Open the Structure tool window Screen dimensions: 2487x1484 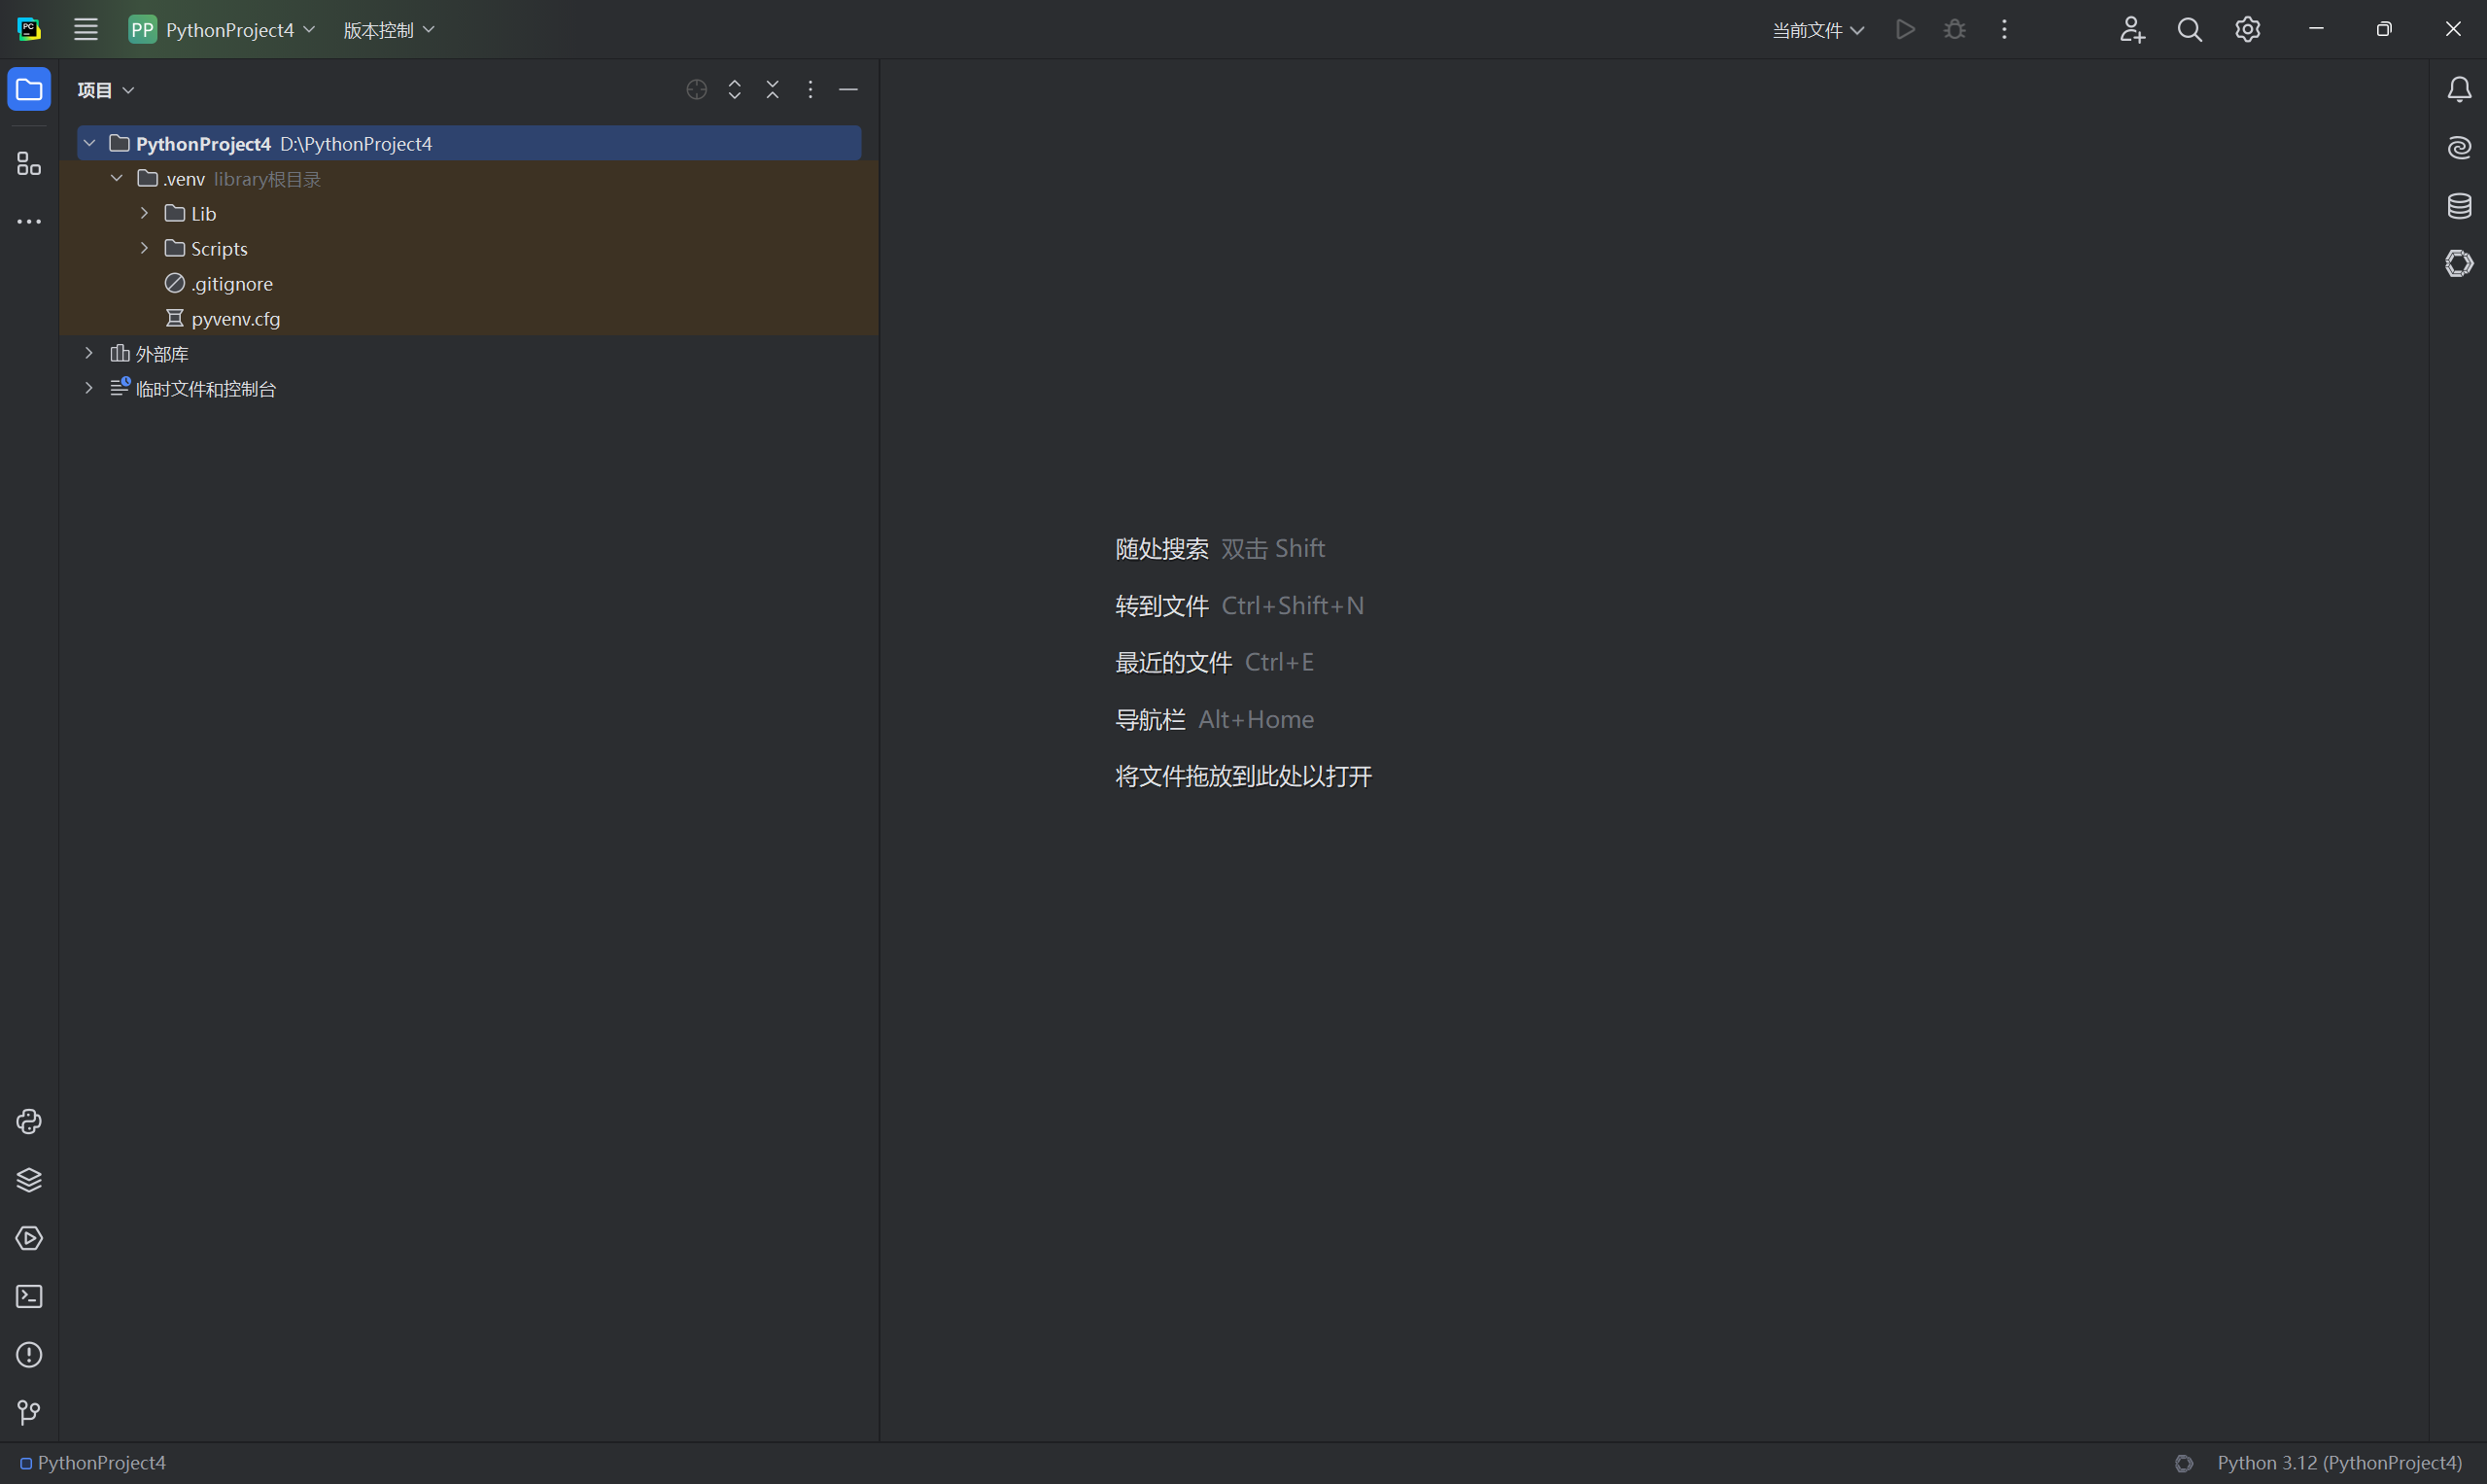29,164
